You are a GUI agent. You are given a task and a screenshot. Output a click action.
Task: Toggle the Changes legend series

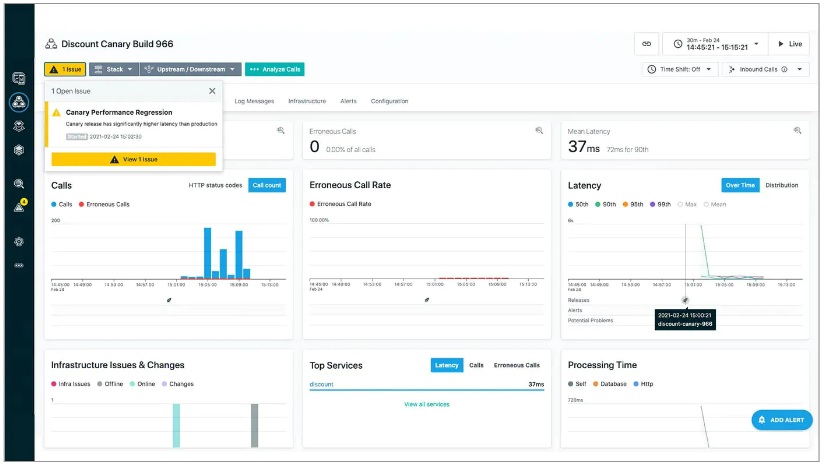point(177,384)
